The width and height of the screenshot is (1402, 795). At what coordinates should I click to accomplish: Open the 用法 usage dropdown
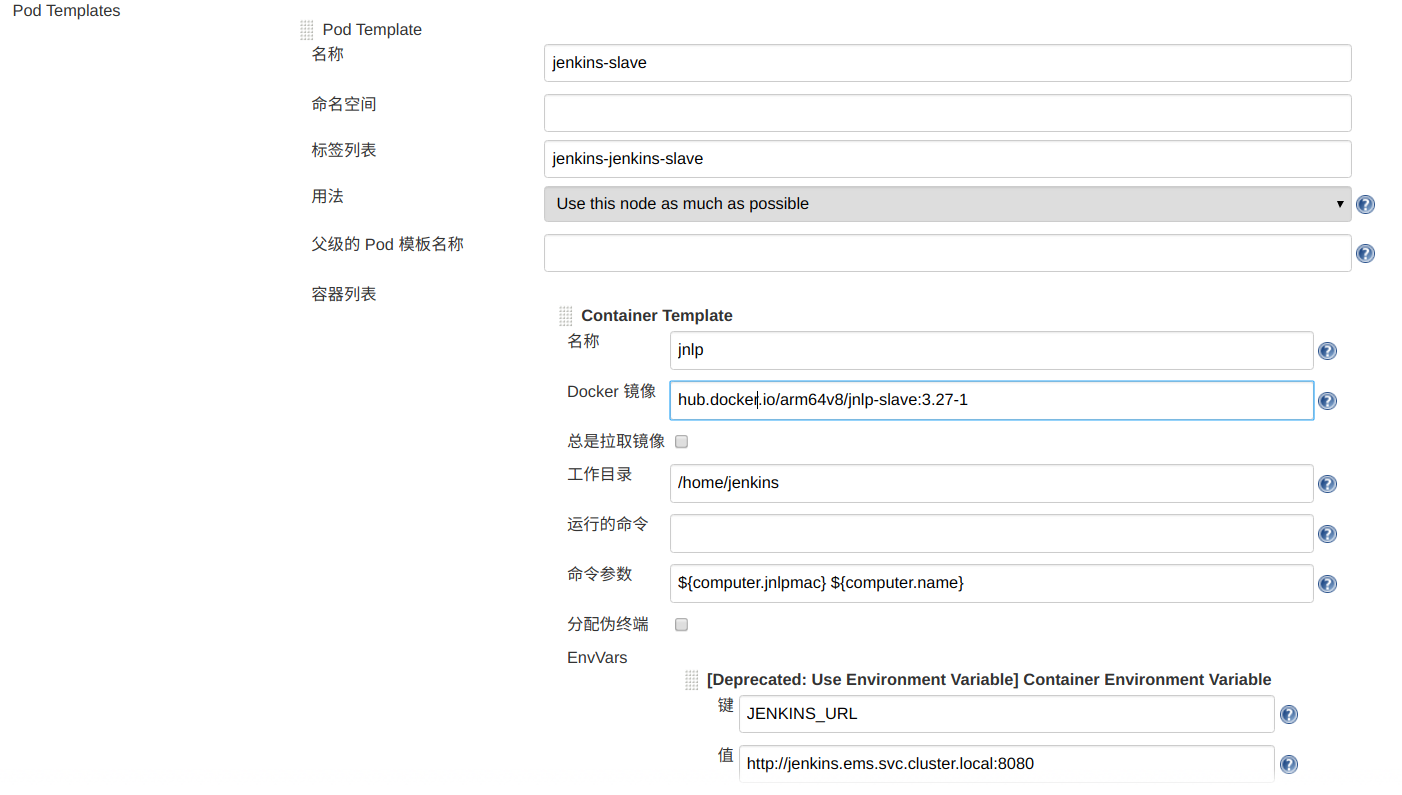point(946,203)
